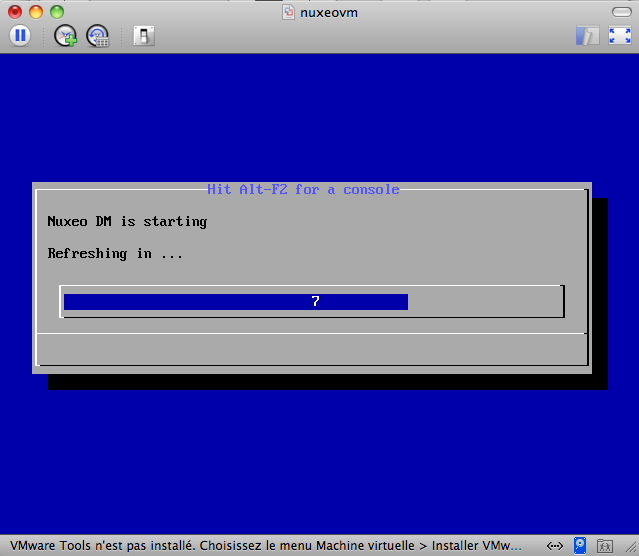Screen dimensions: 639x556
Task: Minimize the nuxeovm window
Action: (36, 12)
